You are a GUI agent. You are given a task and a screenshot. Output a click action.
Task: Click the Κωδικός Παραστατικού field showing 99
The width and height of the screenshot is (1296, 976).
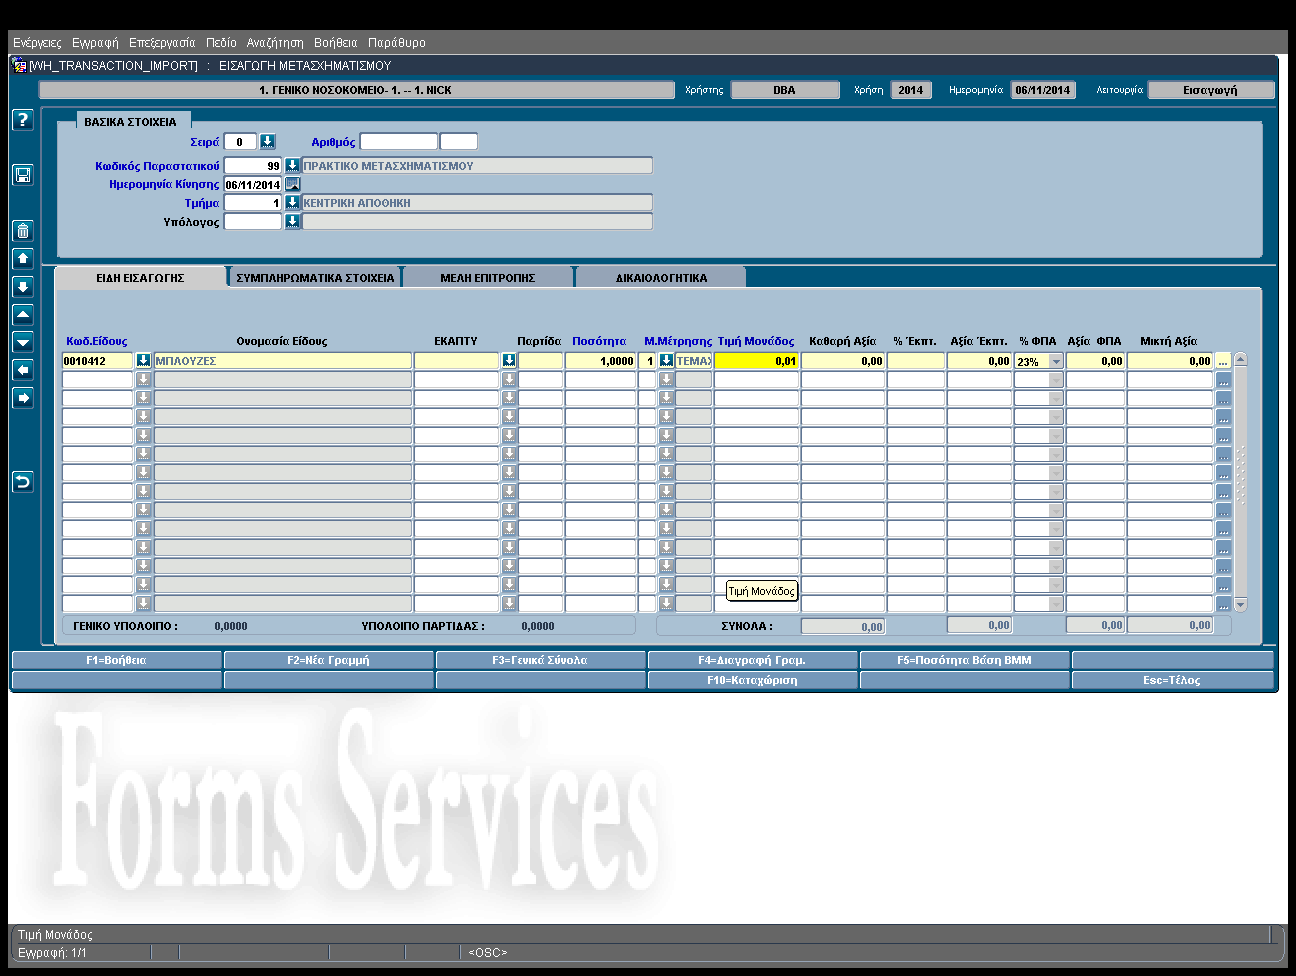pyautogui.click(x=253, y=165)
